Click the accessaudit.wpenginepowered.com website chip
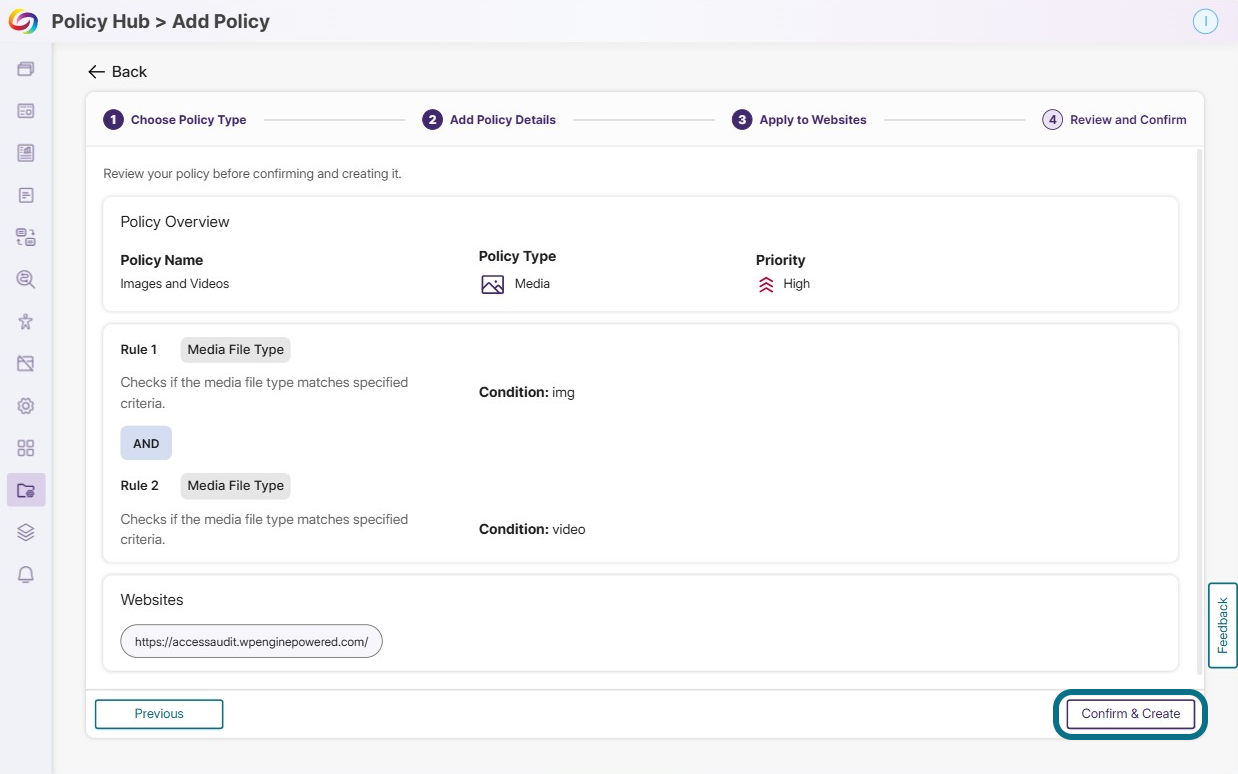 point(251,642)
